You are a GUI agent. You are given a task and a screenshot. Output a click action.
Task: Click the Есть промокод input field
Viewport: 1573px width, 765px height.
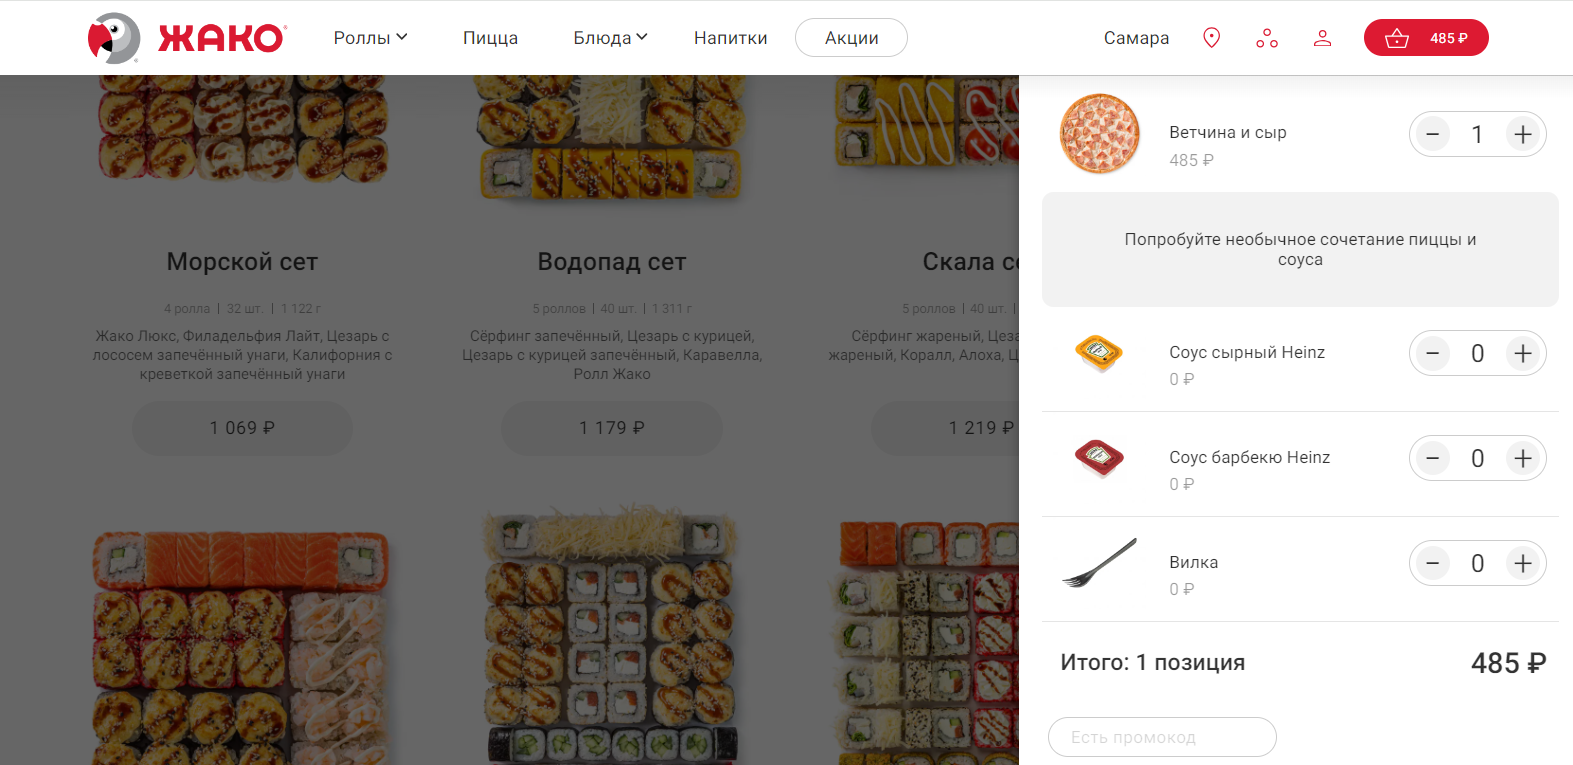click(1162, 737)
